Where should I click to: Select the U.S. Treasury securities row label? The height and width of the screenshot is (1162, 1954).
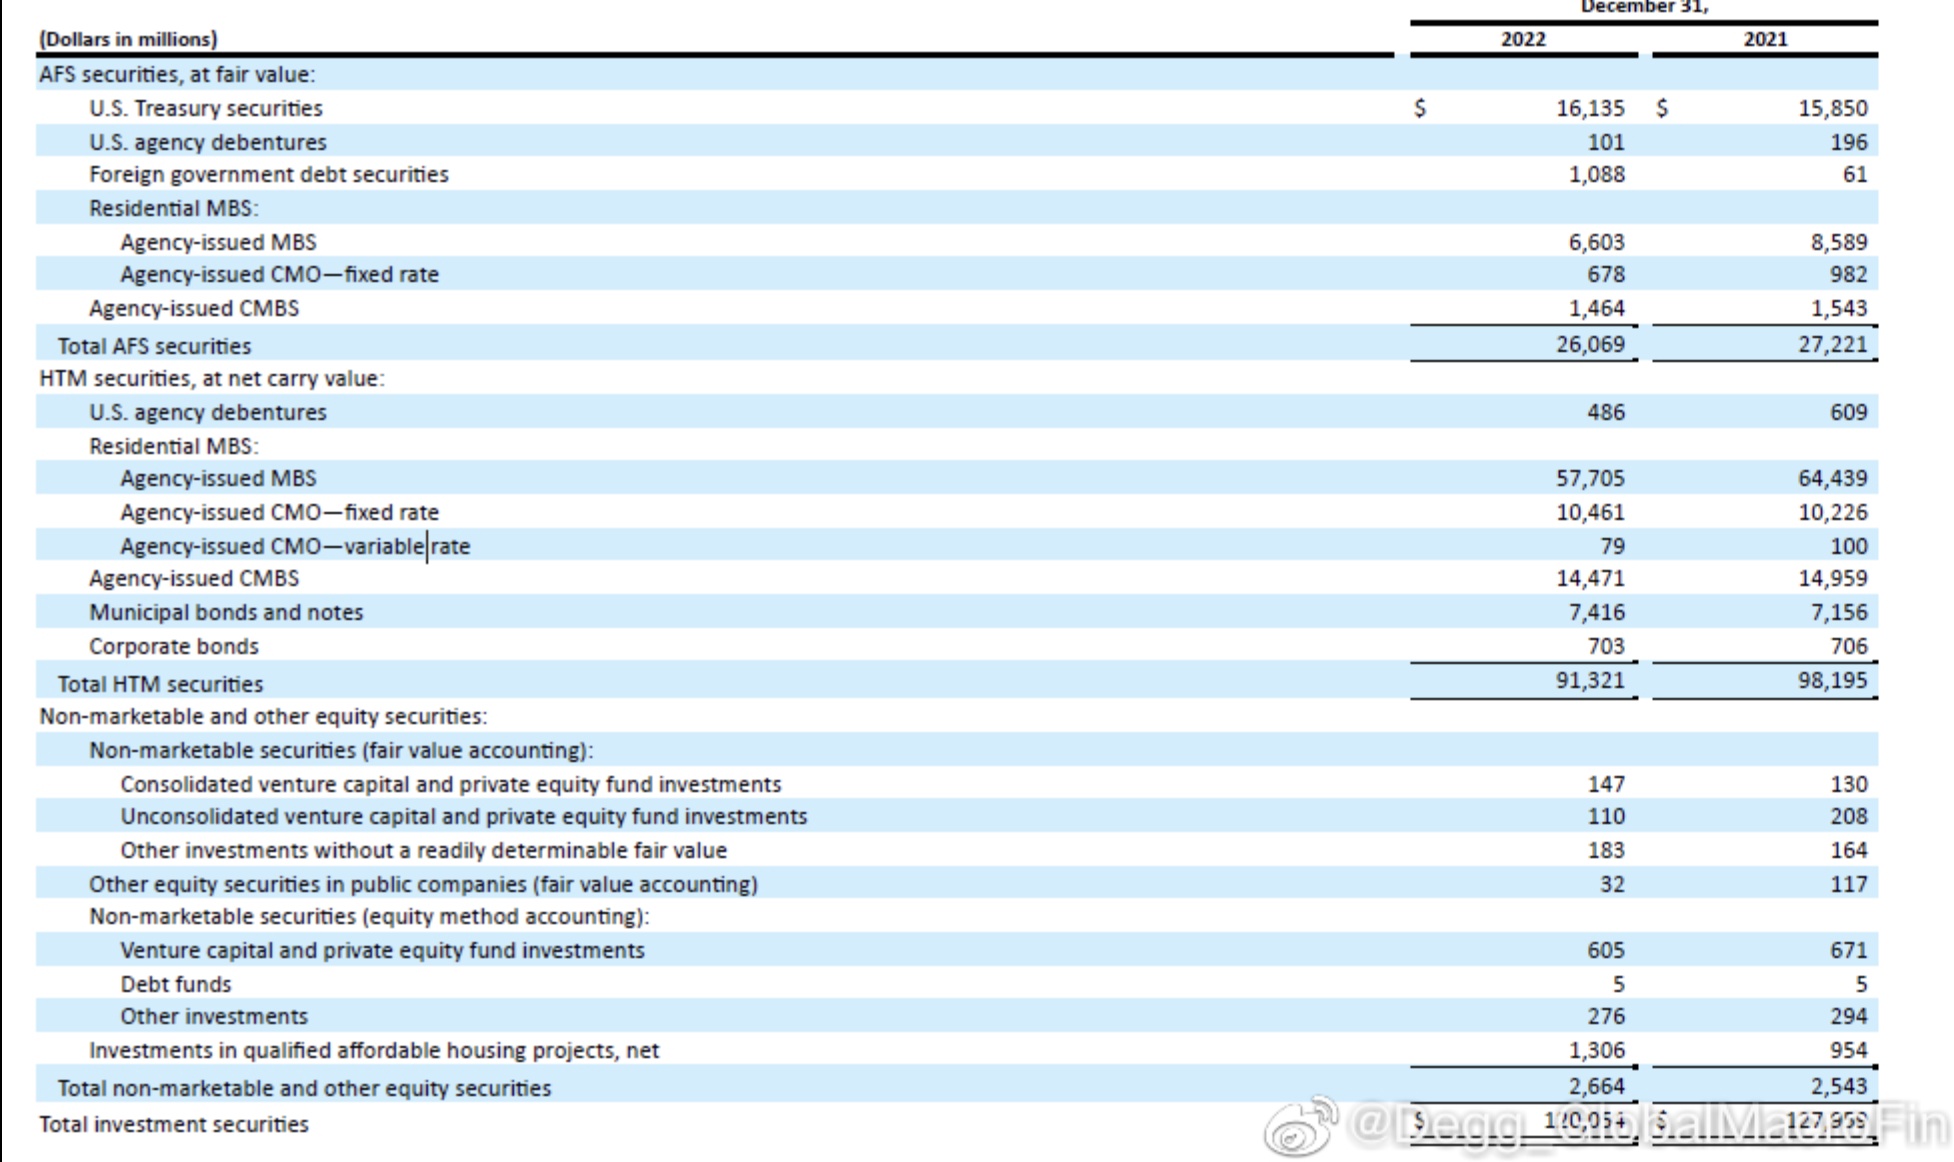(205, 108)
